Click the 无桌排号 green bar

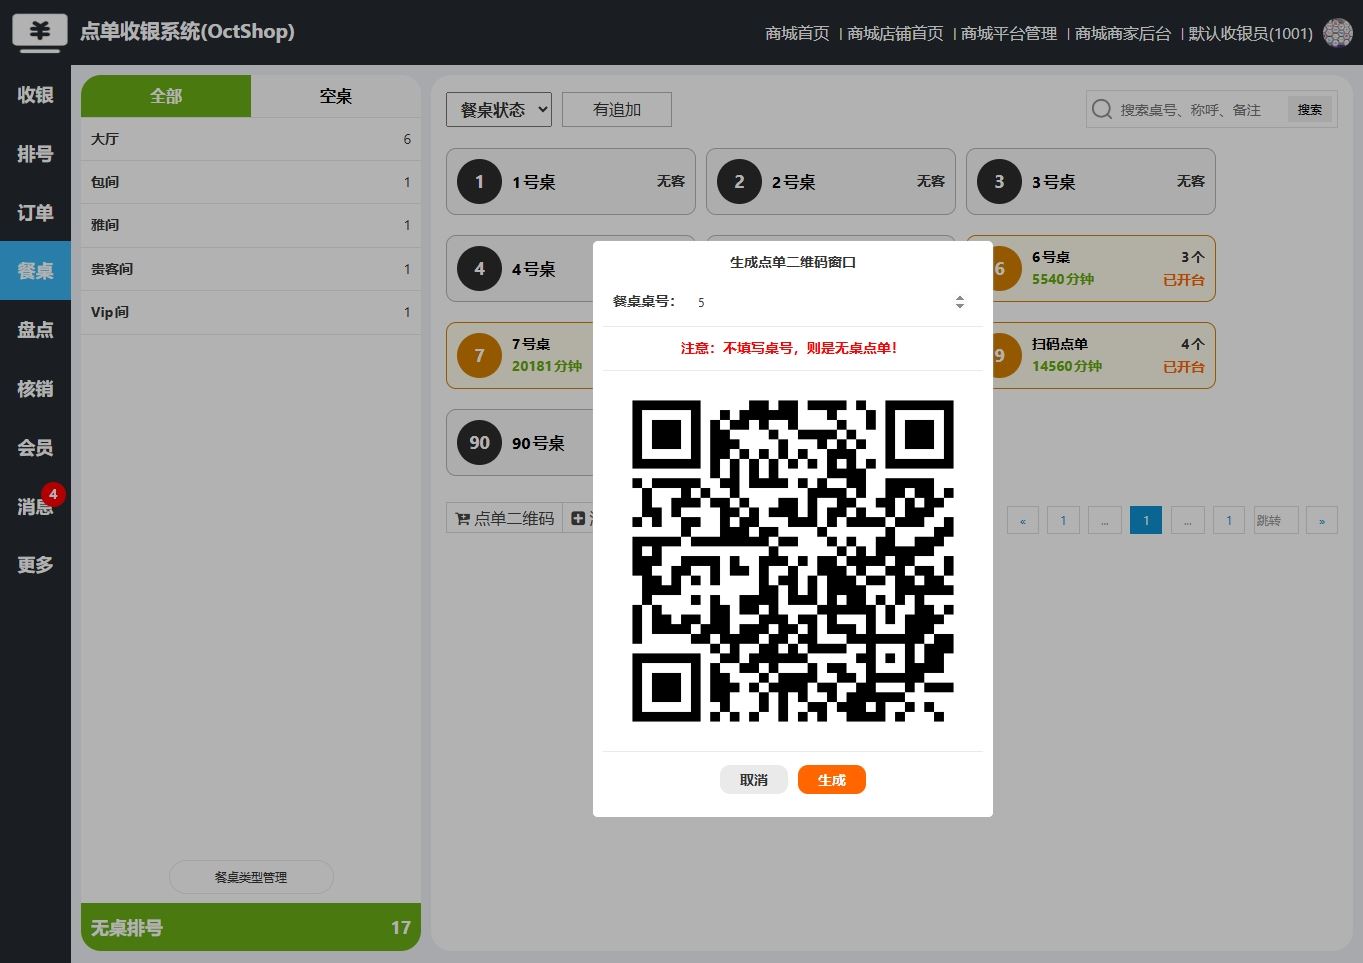pyautogui.click(x=251, y=927)
